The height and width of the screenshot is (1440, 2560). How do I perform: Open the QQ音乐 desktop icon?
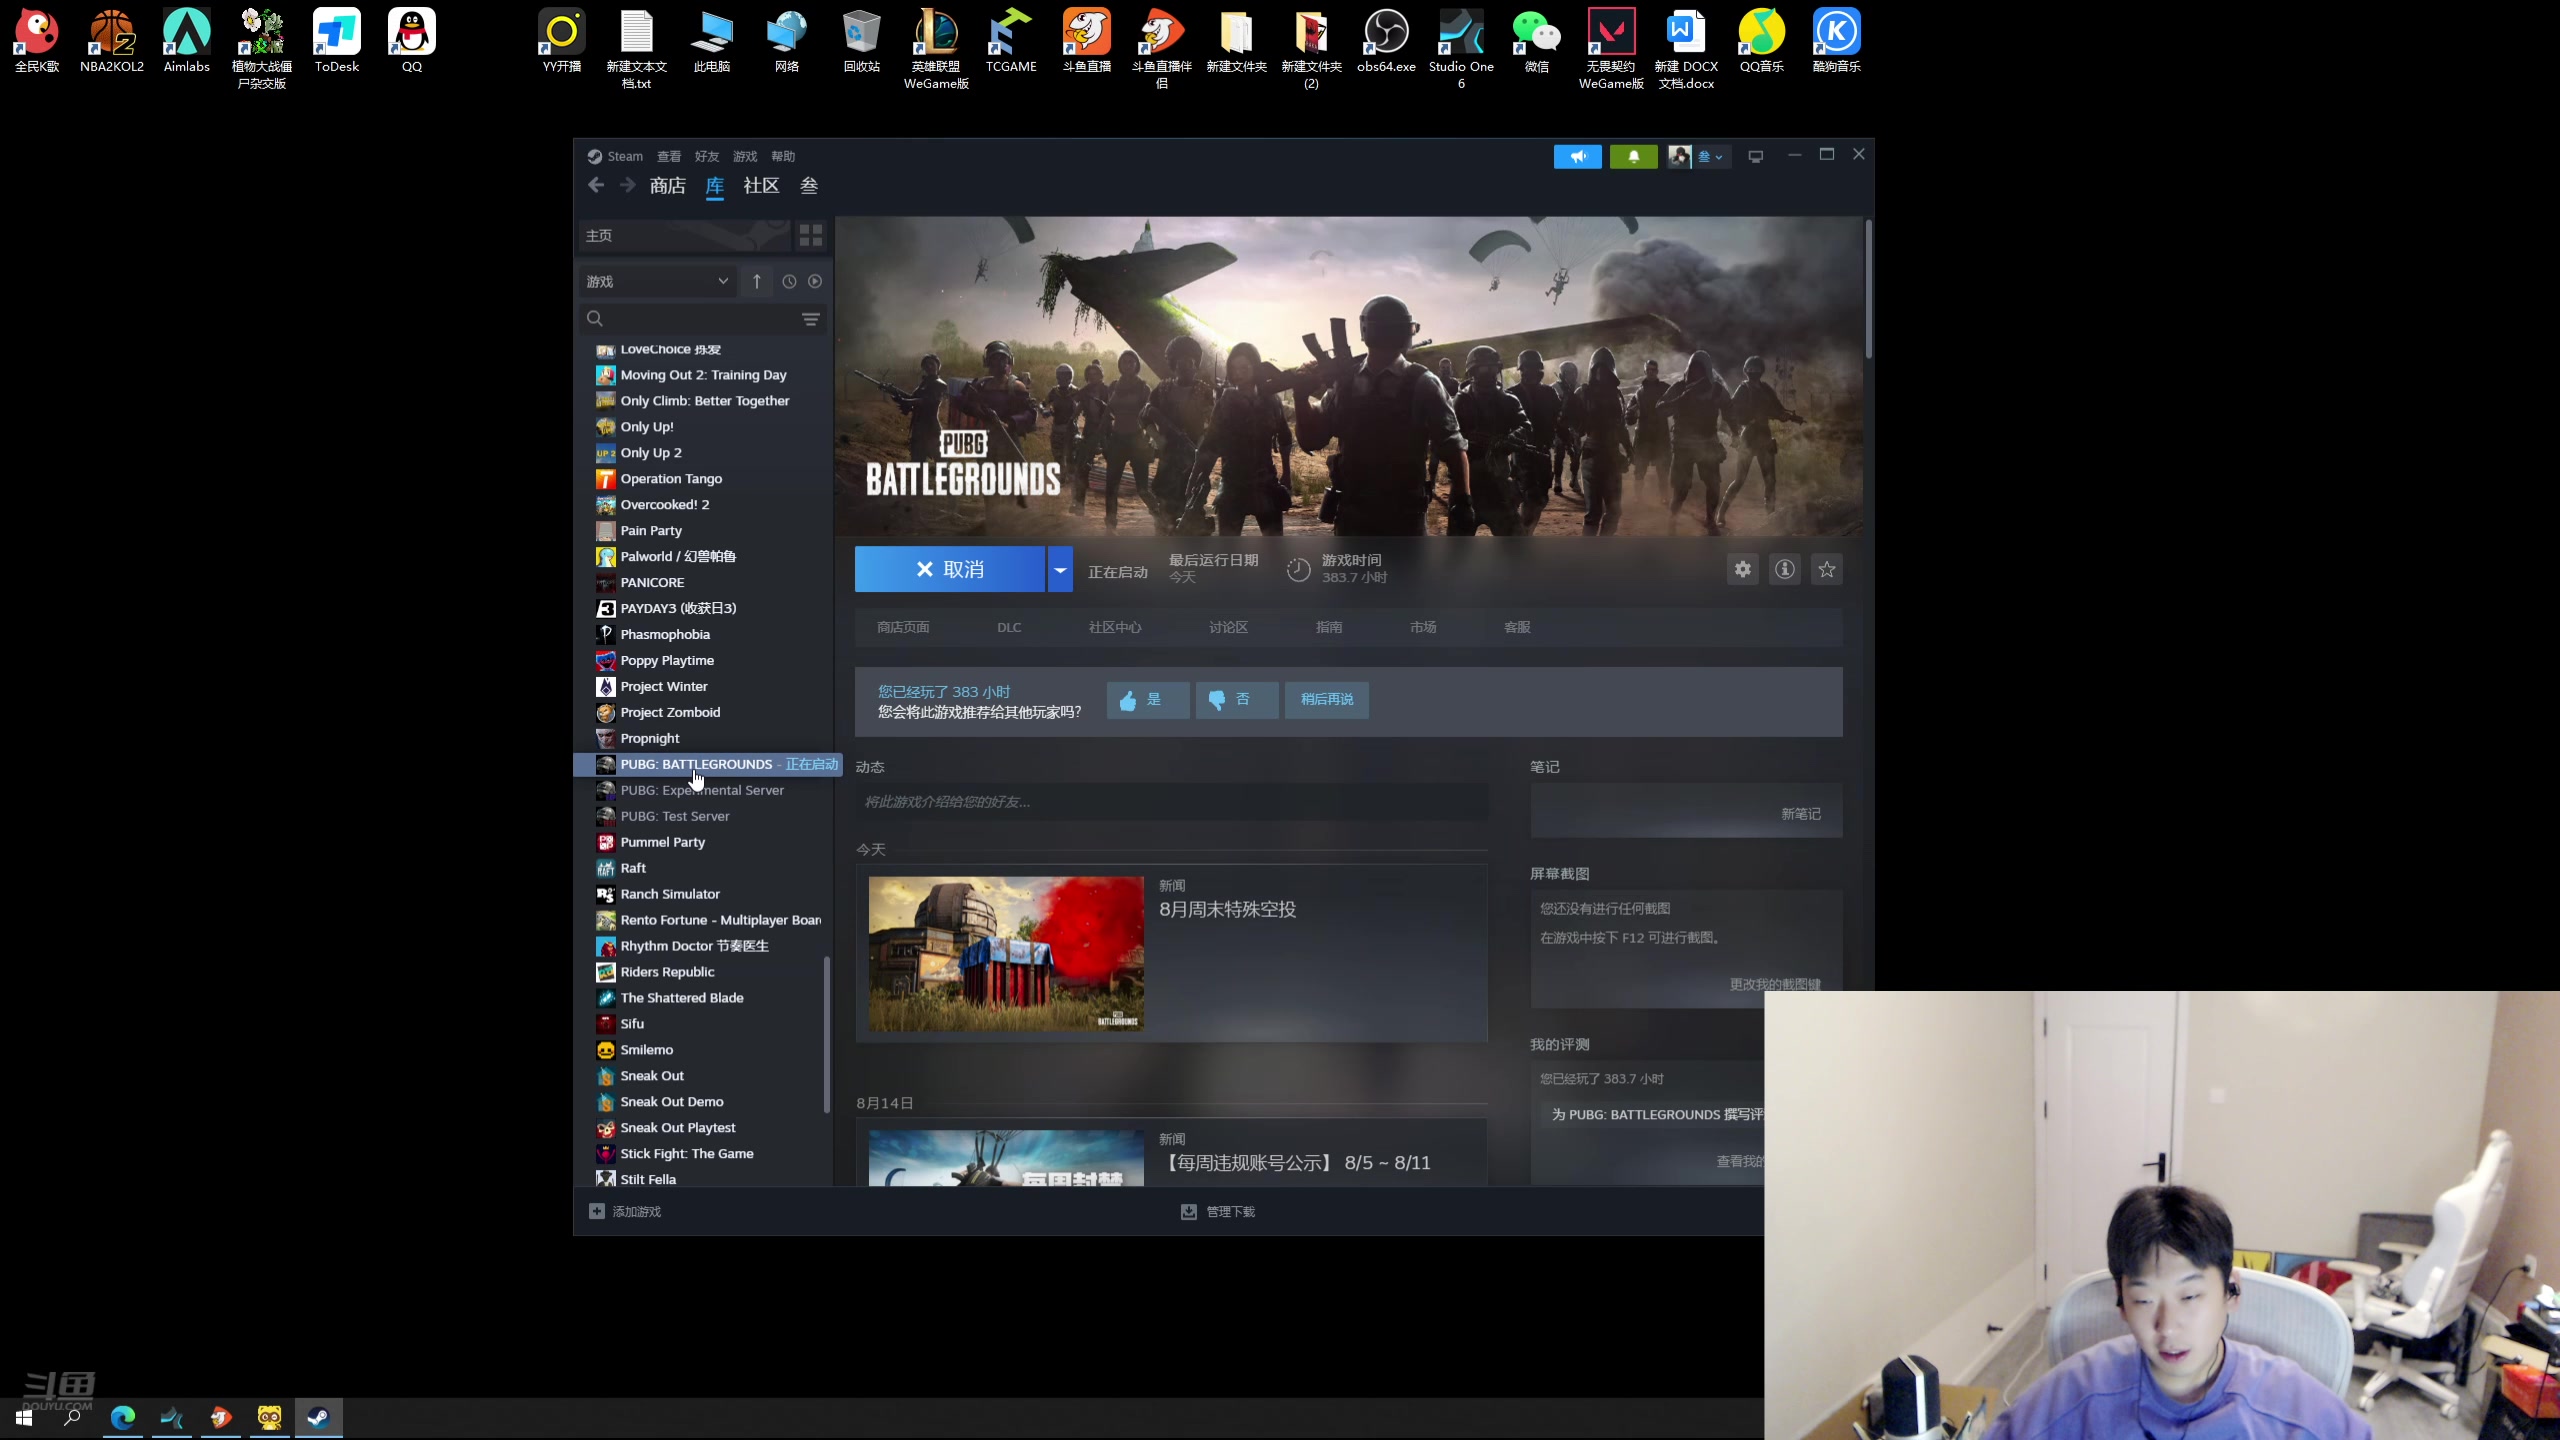coord(1761,42)
